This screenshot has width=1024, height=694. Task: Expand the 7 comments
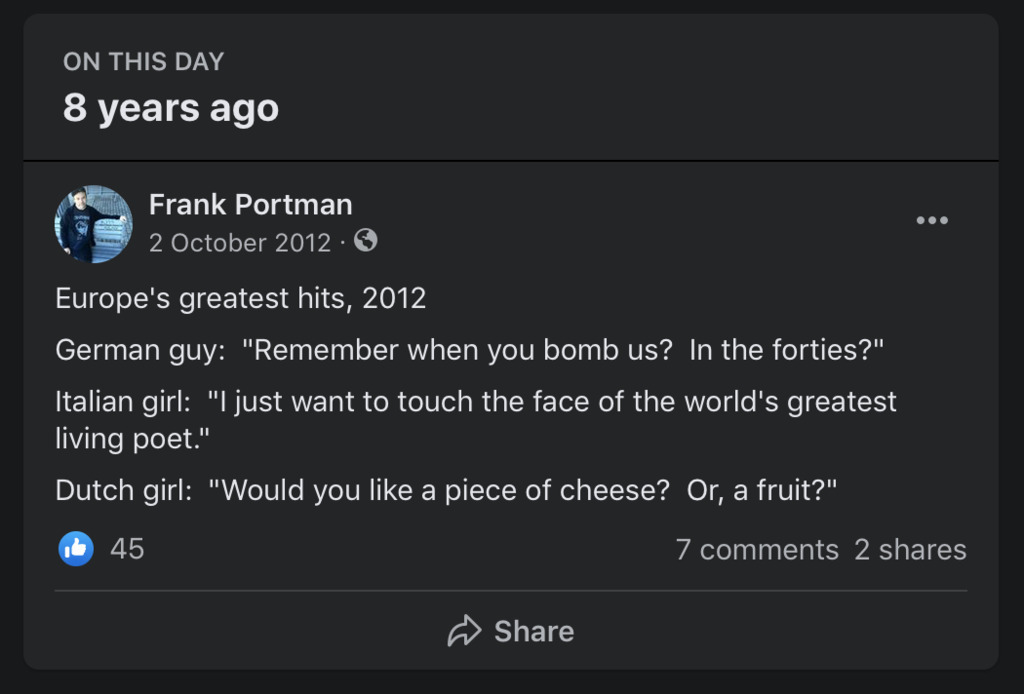click(756, 549)
